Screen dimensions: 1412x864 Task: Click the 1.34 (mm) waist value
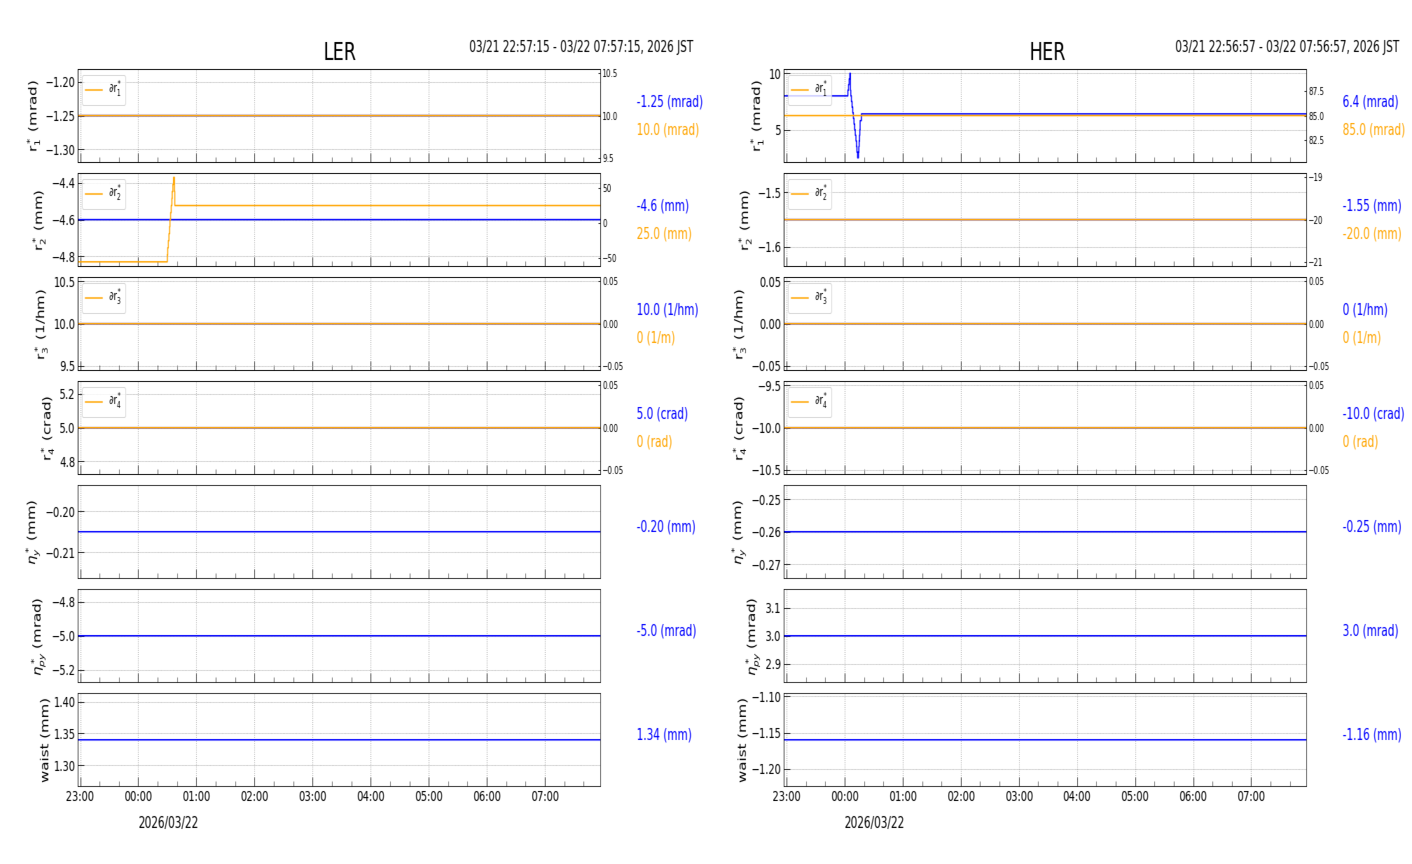664,734
